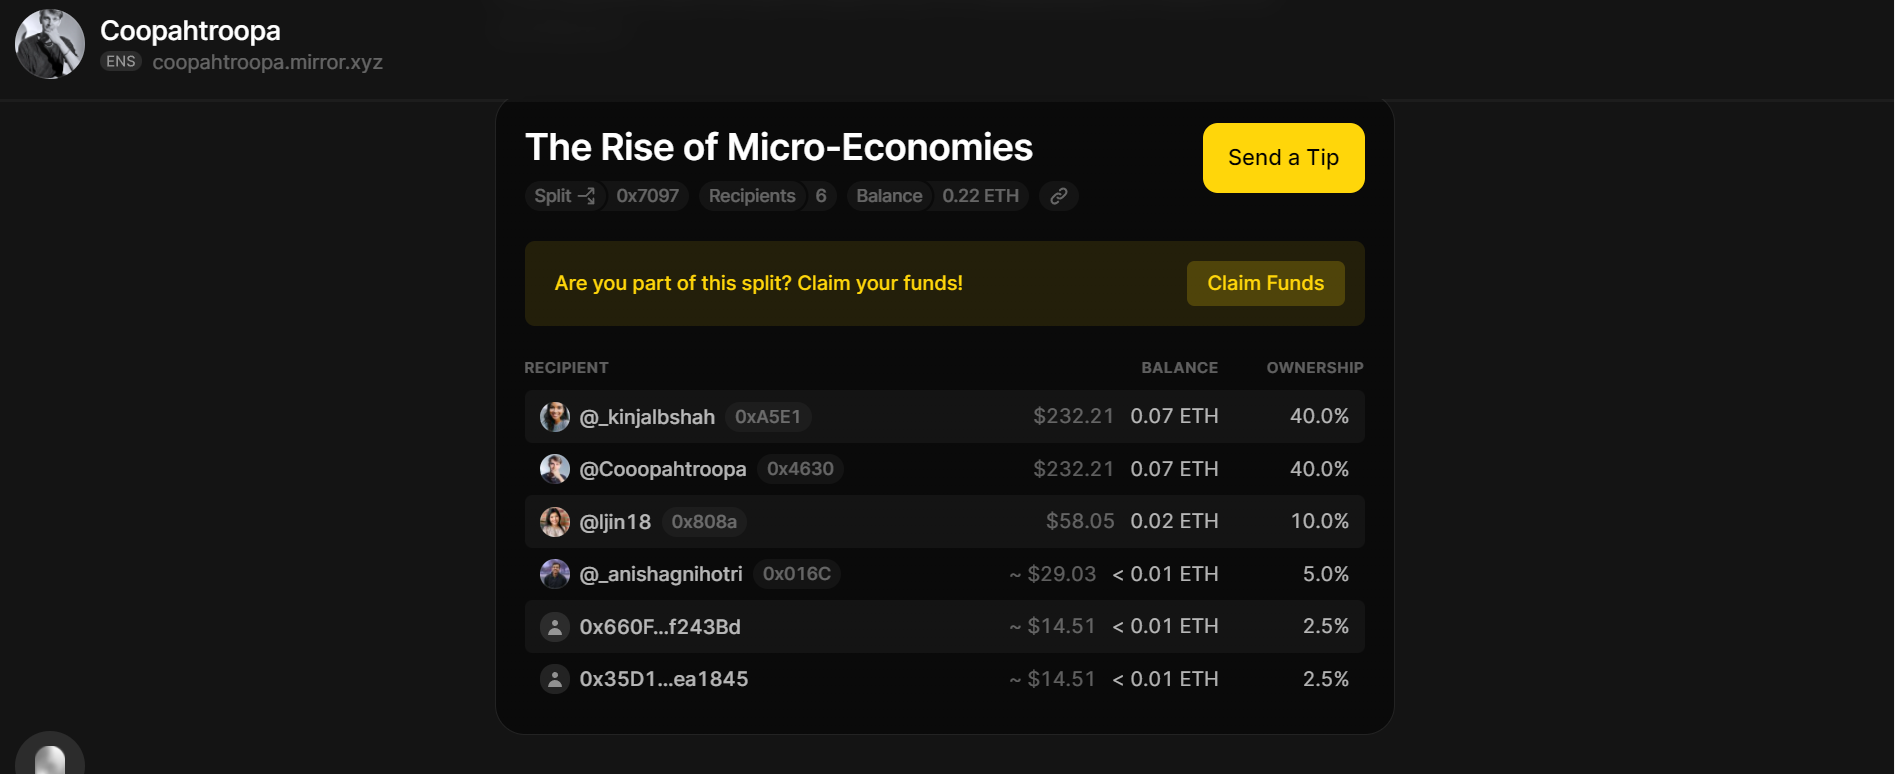The image size is (1895, 774).
Task: Click @Cooopahtroopa's recipient avatar
Action: pos(555,469)
